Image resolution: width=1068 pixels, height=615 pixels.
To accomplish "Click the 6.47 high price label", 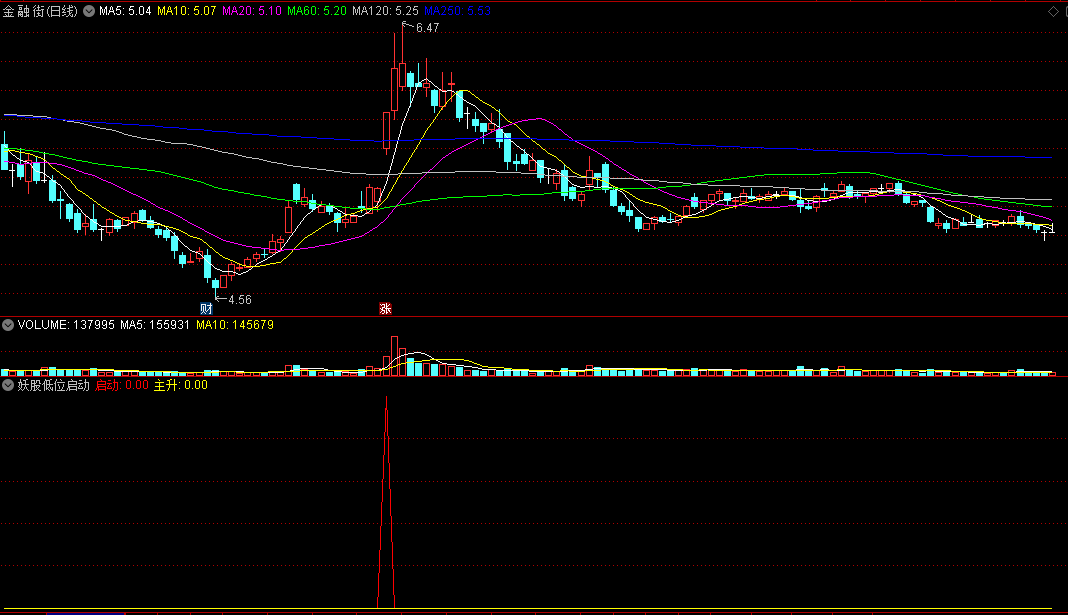I will pos(428,28).
